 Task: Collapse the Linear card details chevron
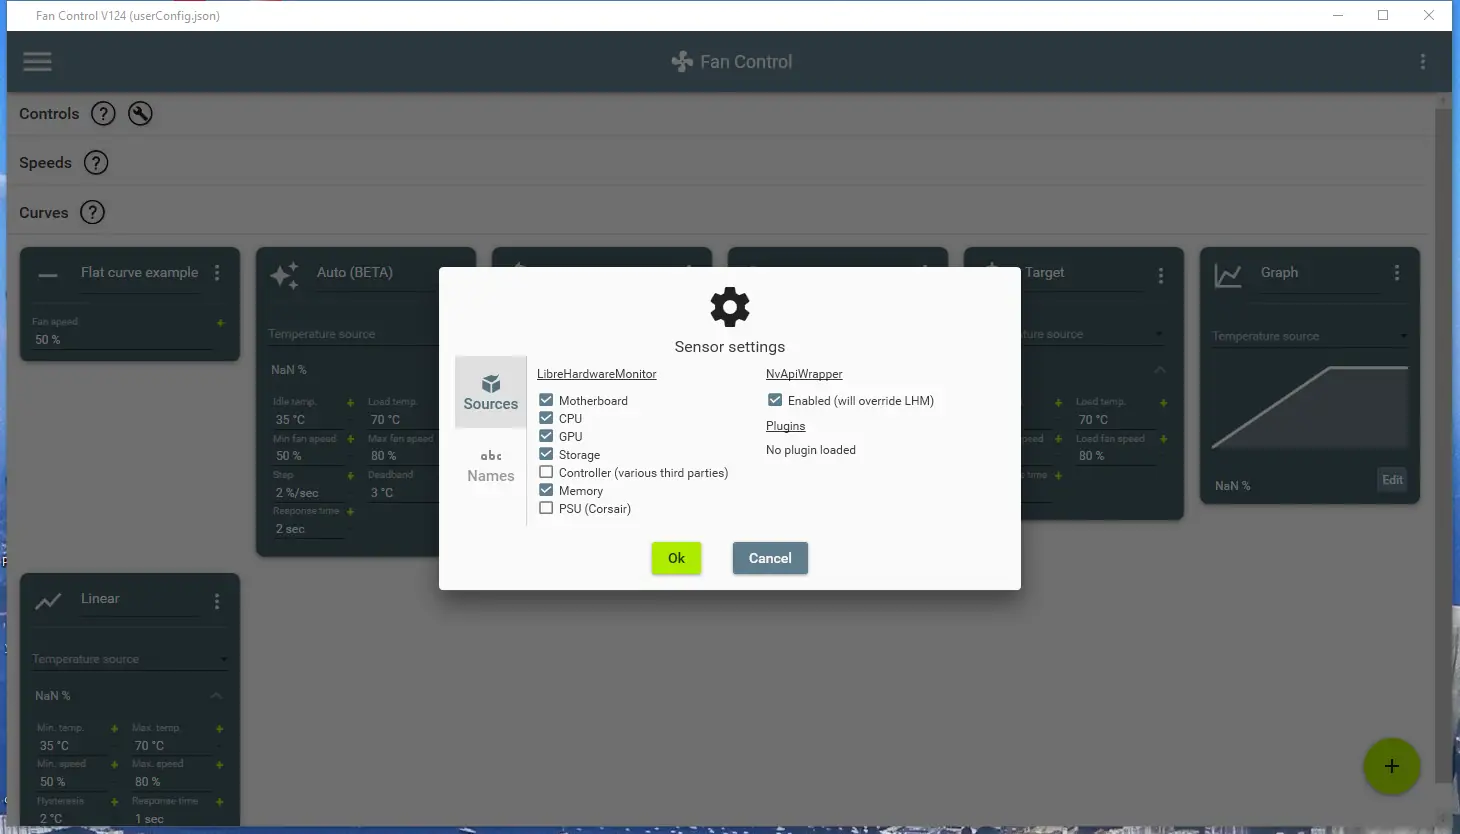216,696
